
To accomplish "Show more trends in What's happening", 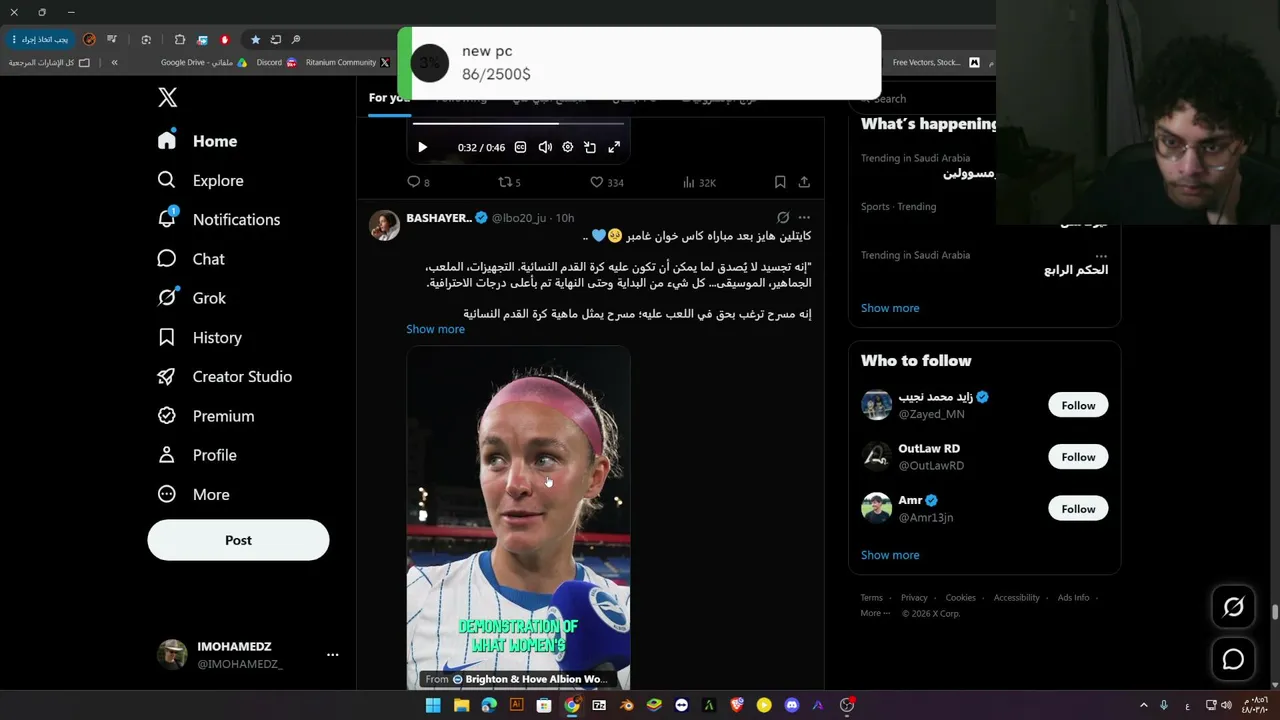I will (x=890, y=308).
